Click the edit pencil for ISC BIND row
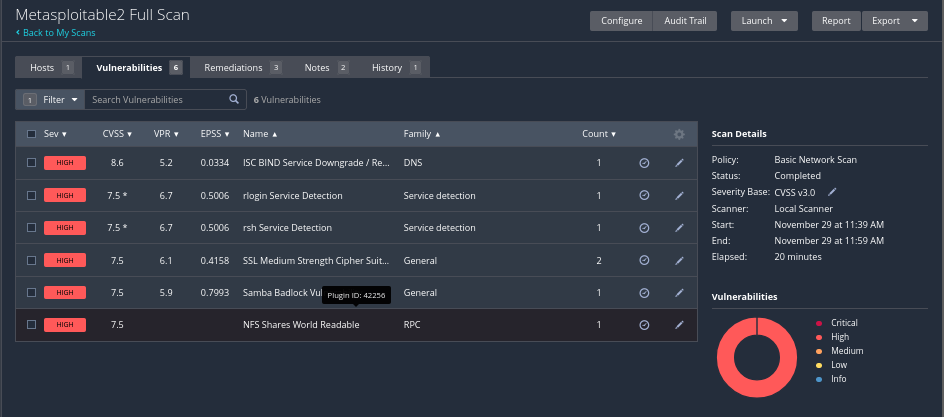 679,163
